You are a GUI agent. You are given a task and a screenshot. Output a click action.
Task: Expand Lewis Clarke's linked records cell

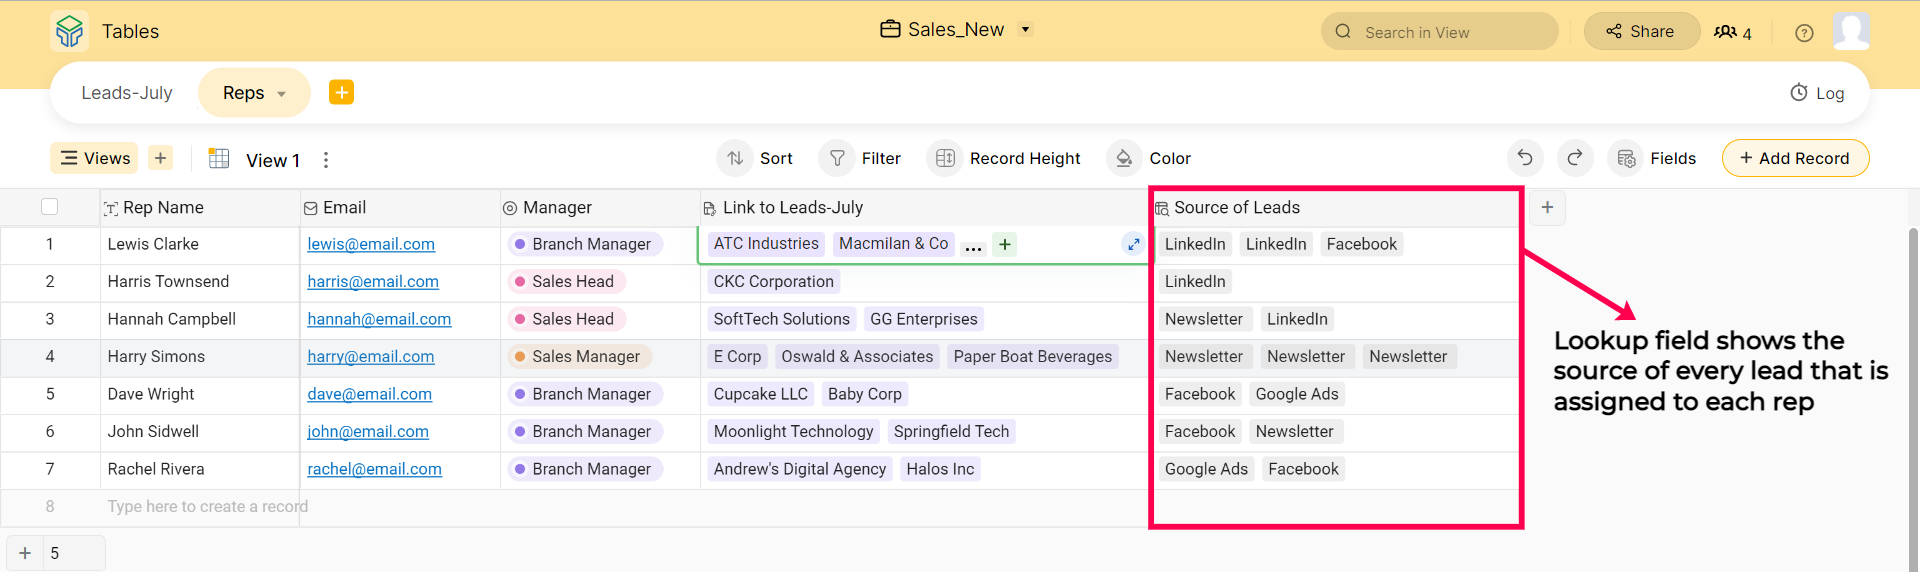1133,244
